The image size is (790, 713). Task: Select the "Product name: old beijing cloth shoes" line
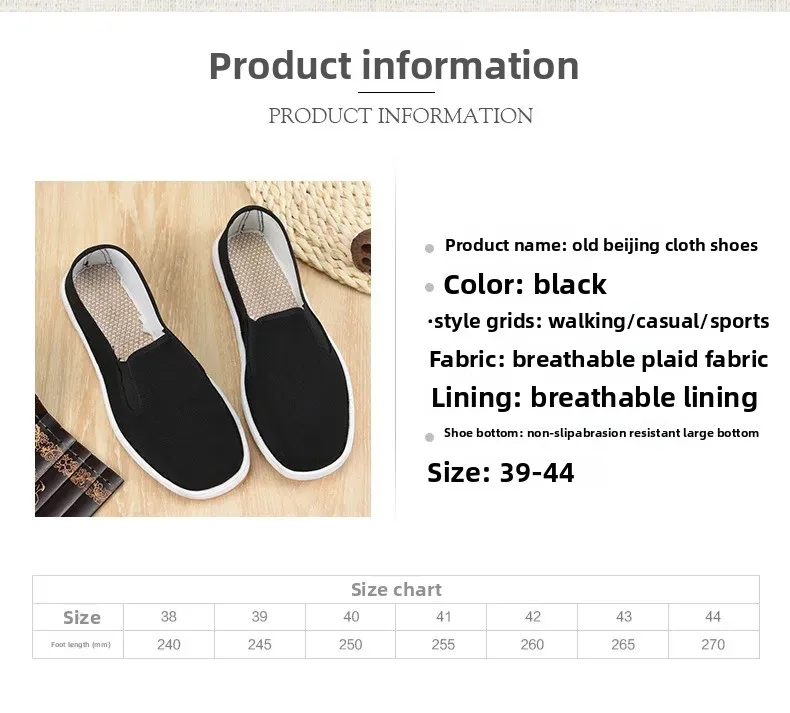pos(601,245)
